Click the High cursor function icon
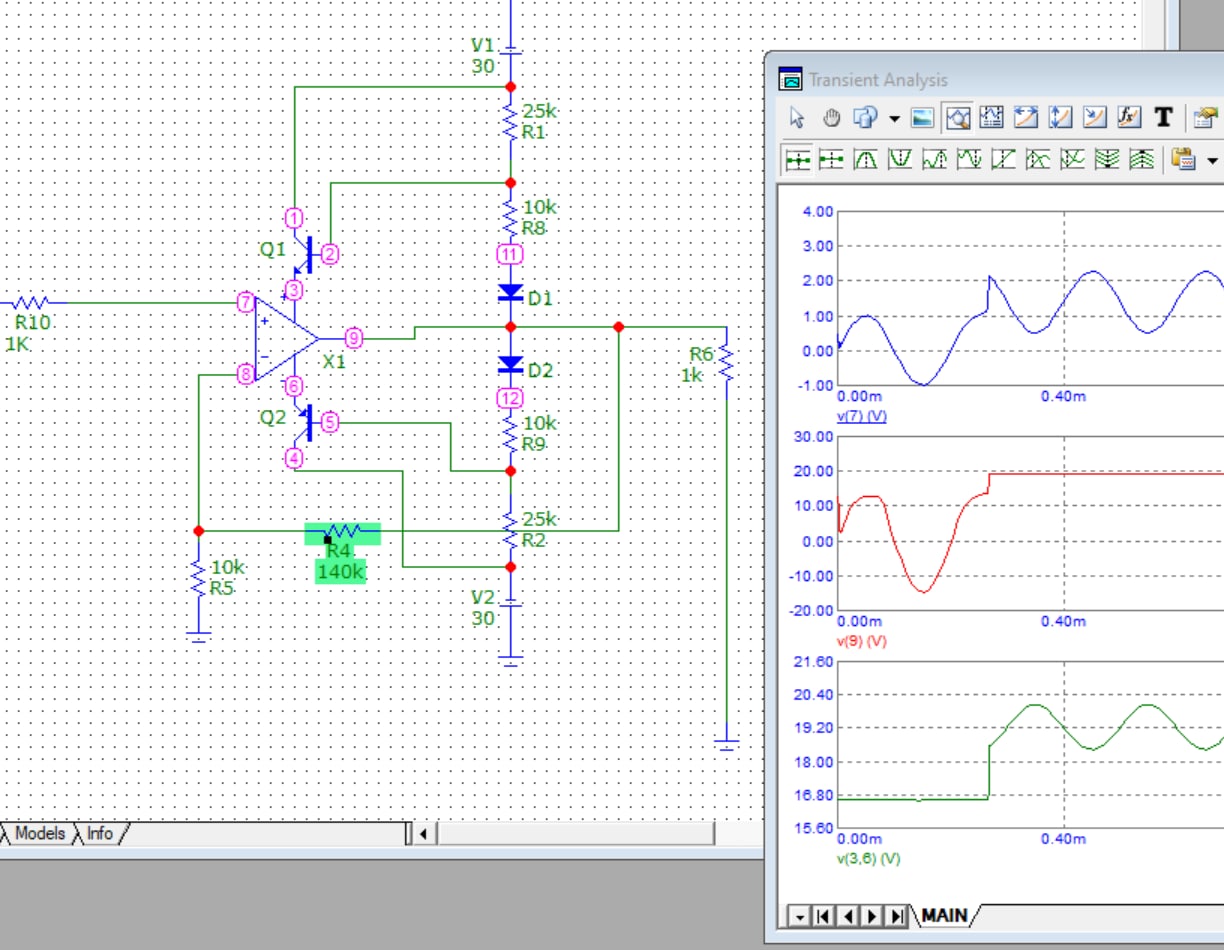The height and width of the screenshot is (950, 1224). (x=934, y=160)
